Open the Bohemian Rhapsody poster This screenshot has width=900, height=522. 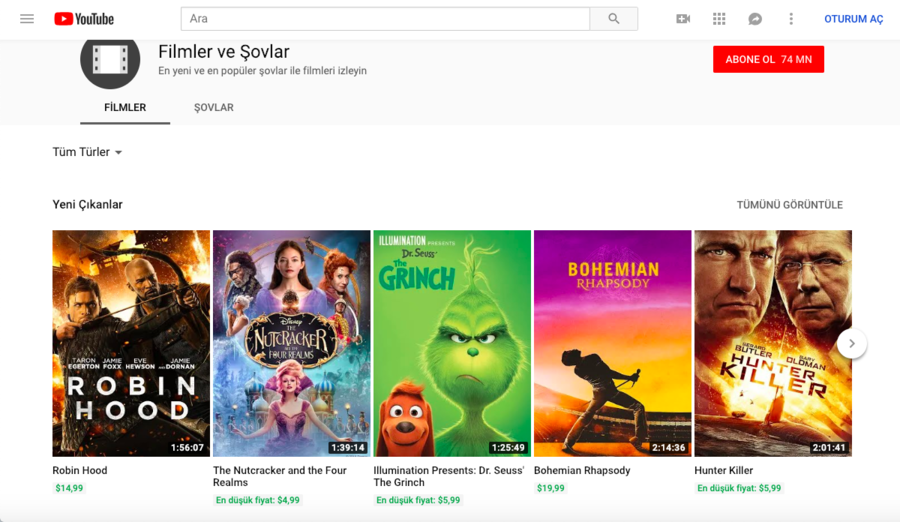pos(612,343)
